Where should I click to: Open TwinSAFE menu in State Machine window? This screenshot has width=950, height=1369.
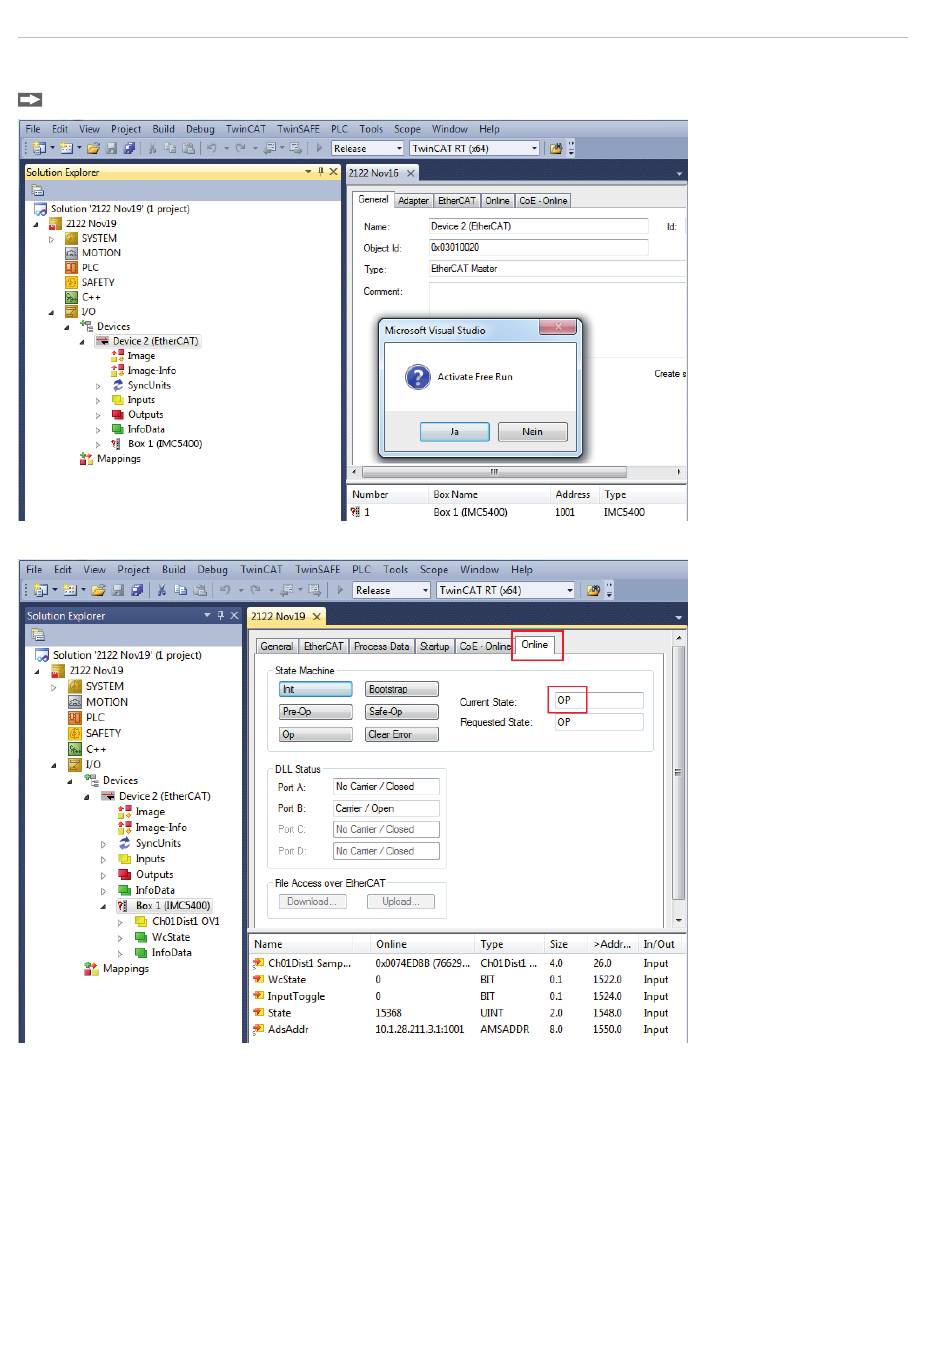[x=317, y=570]
